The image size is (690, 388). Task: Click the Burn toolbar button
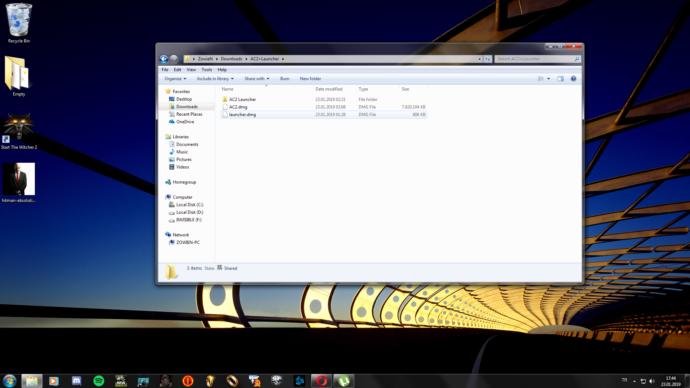pyautogui.click(x=285, y=79)
